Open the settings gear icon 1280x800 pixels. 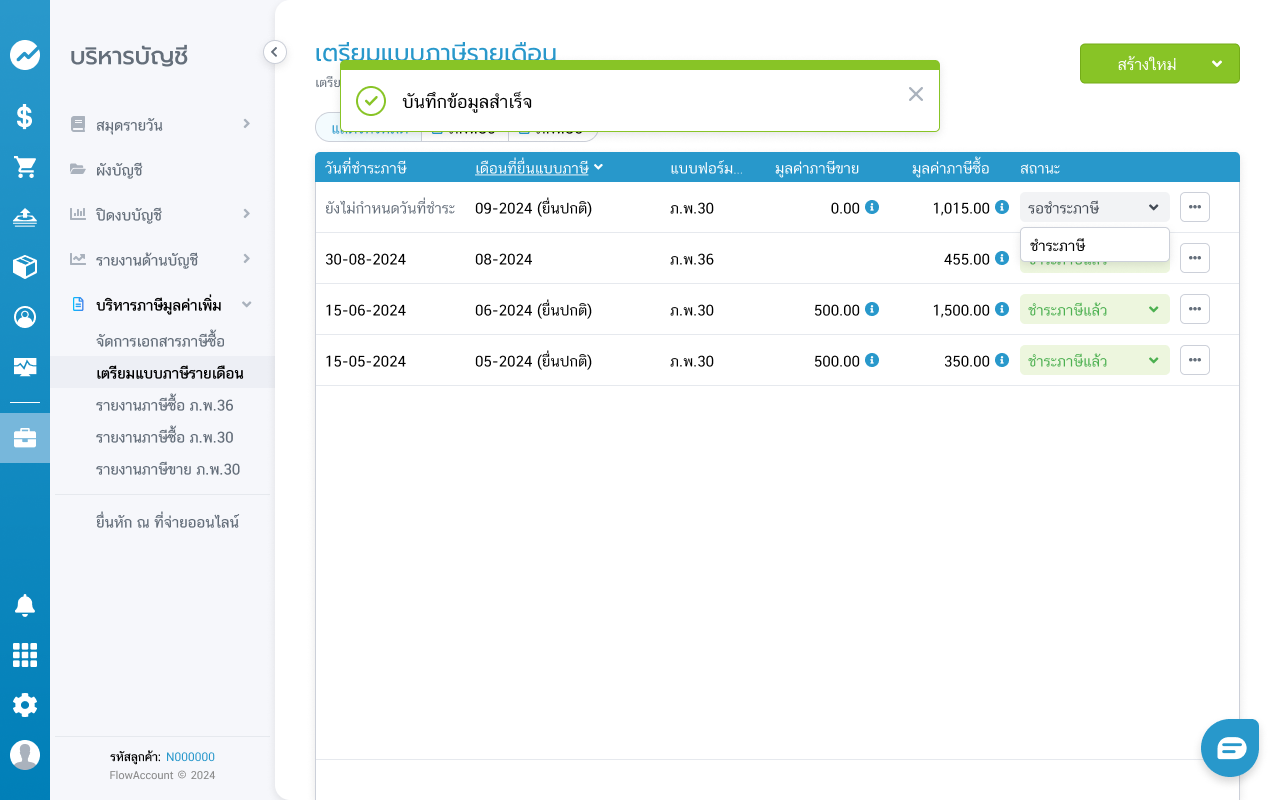(x=25, y=705)
